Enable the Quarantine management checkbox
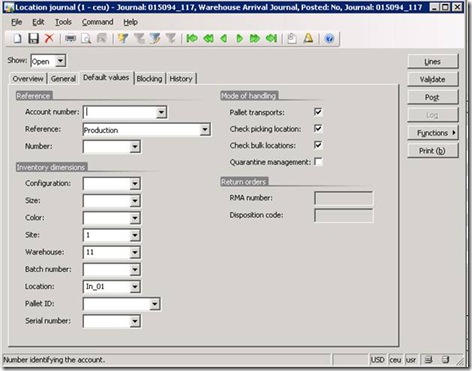The image size is (472, 371). [318, 162]
